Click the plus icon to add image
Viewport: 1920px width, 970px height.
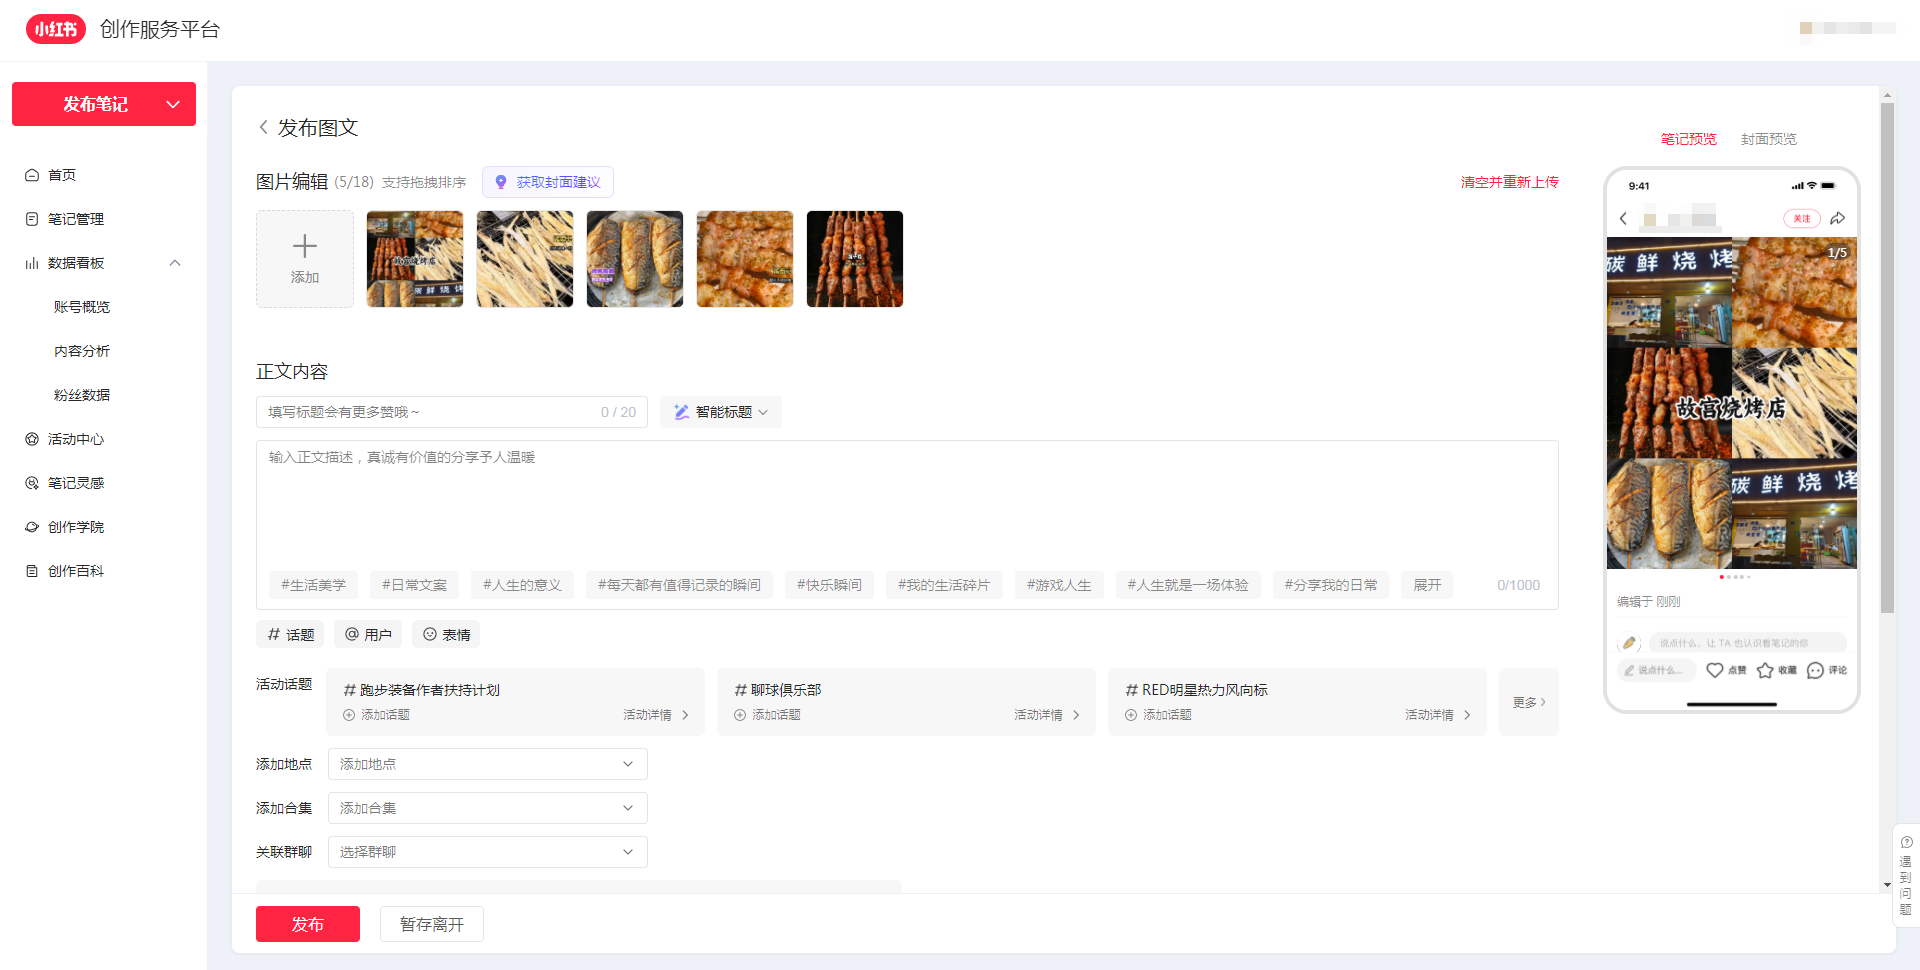tap(305, 246)
